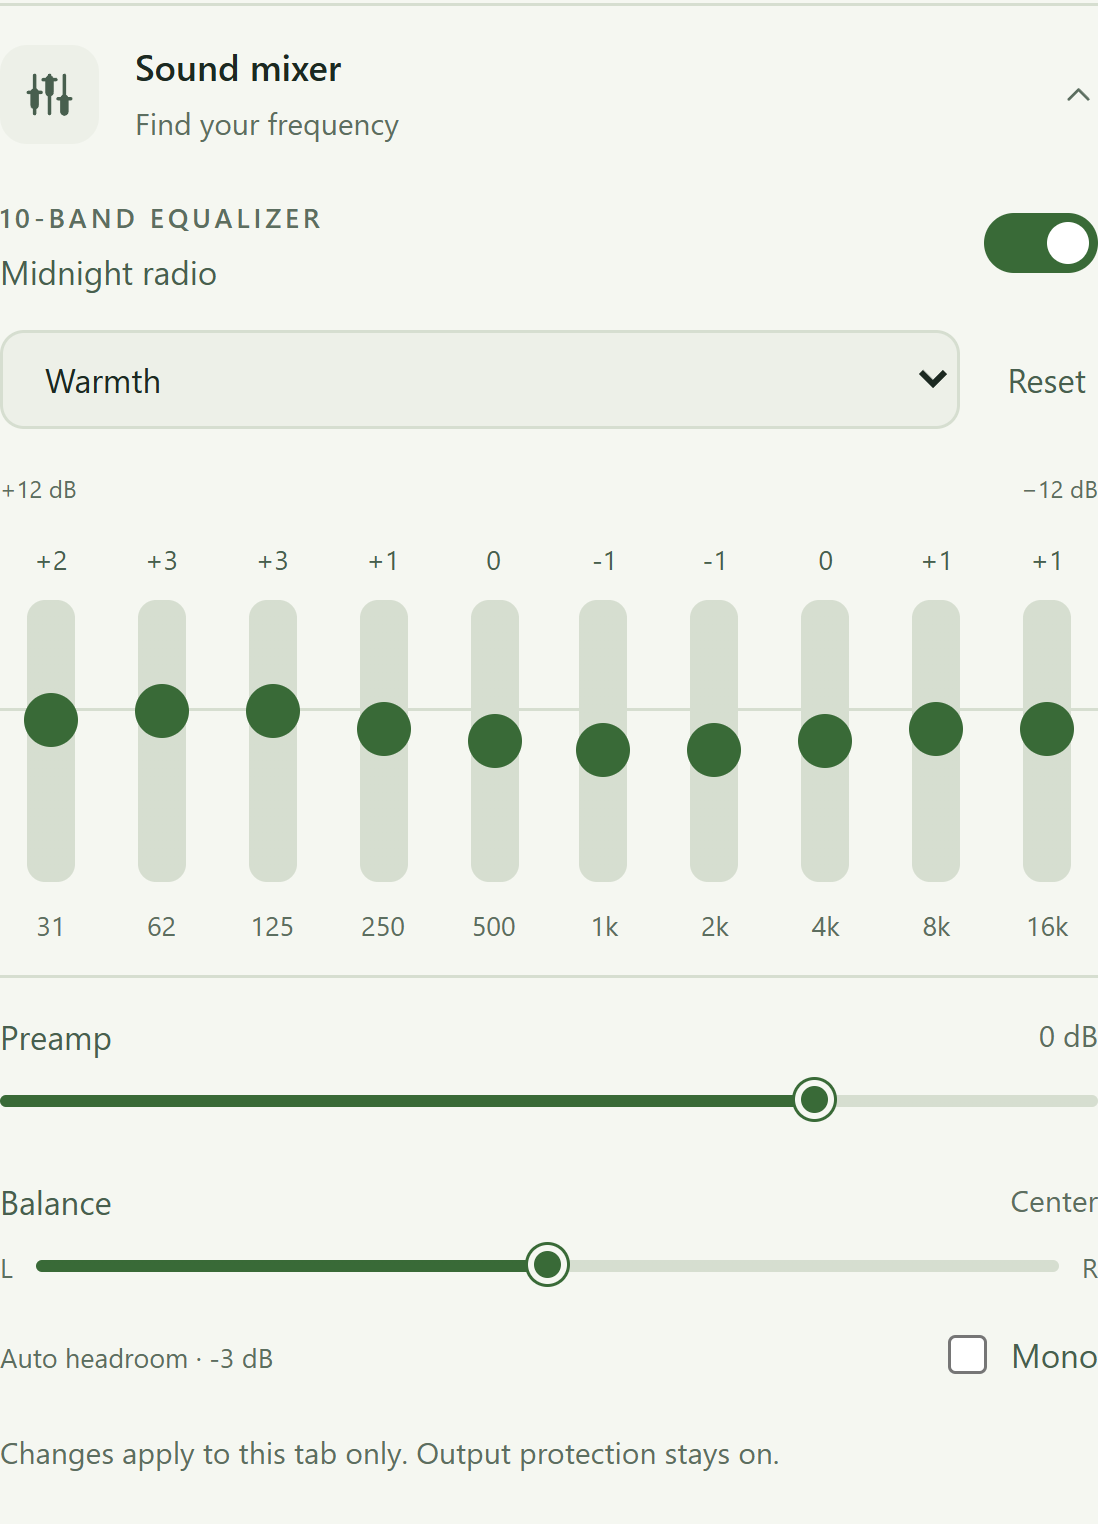Viewport: 1098px width, 1524px height.
Task: Click the 8k band slider knob
Action: pos(936,729)
